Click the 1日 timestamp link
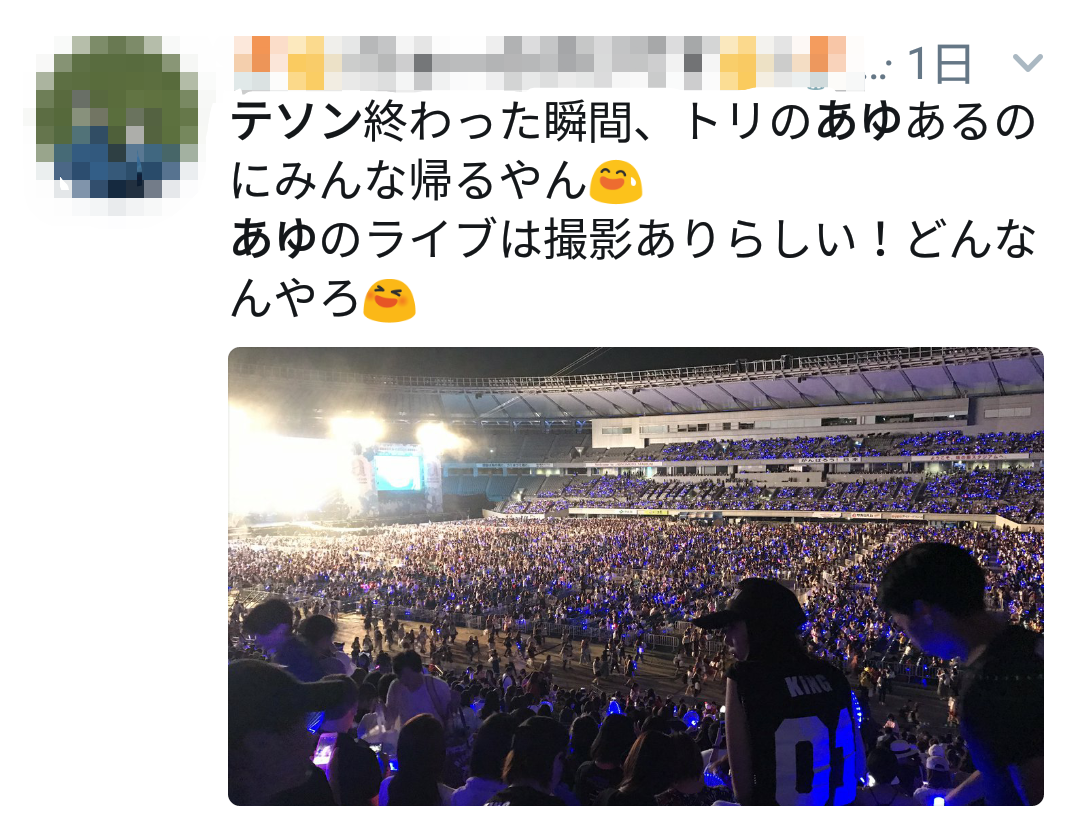Viewport: 1080px width, 829px height. (x=939, y=64)
